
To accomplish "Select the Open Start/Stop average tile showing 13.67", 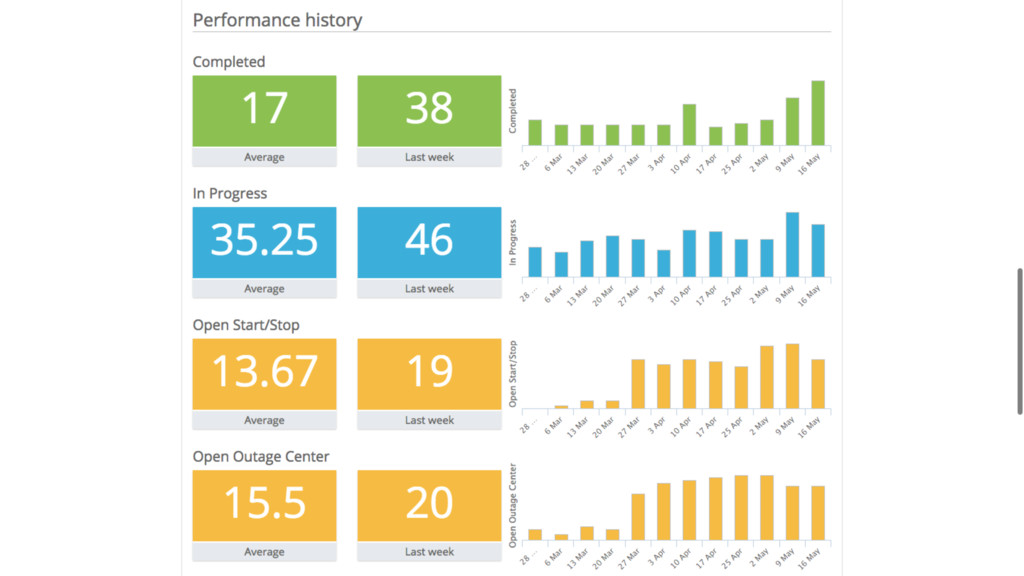I will coord(264,374).
